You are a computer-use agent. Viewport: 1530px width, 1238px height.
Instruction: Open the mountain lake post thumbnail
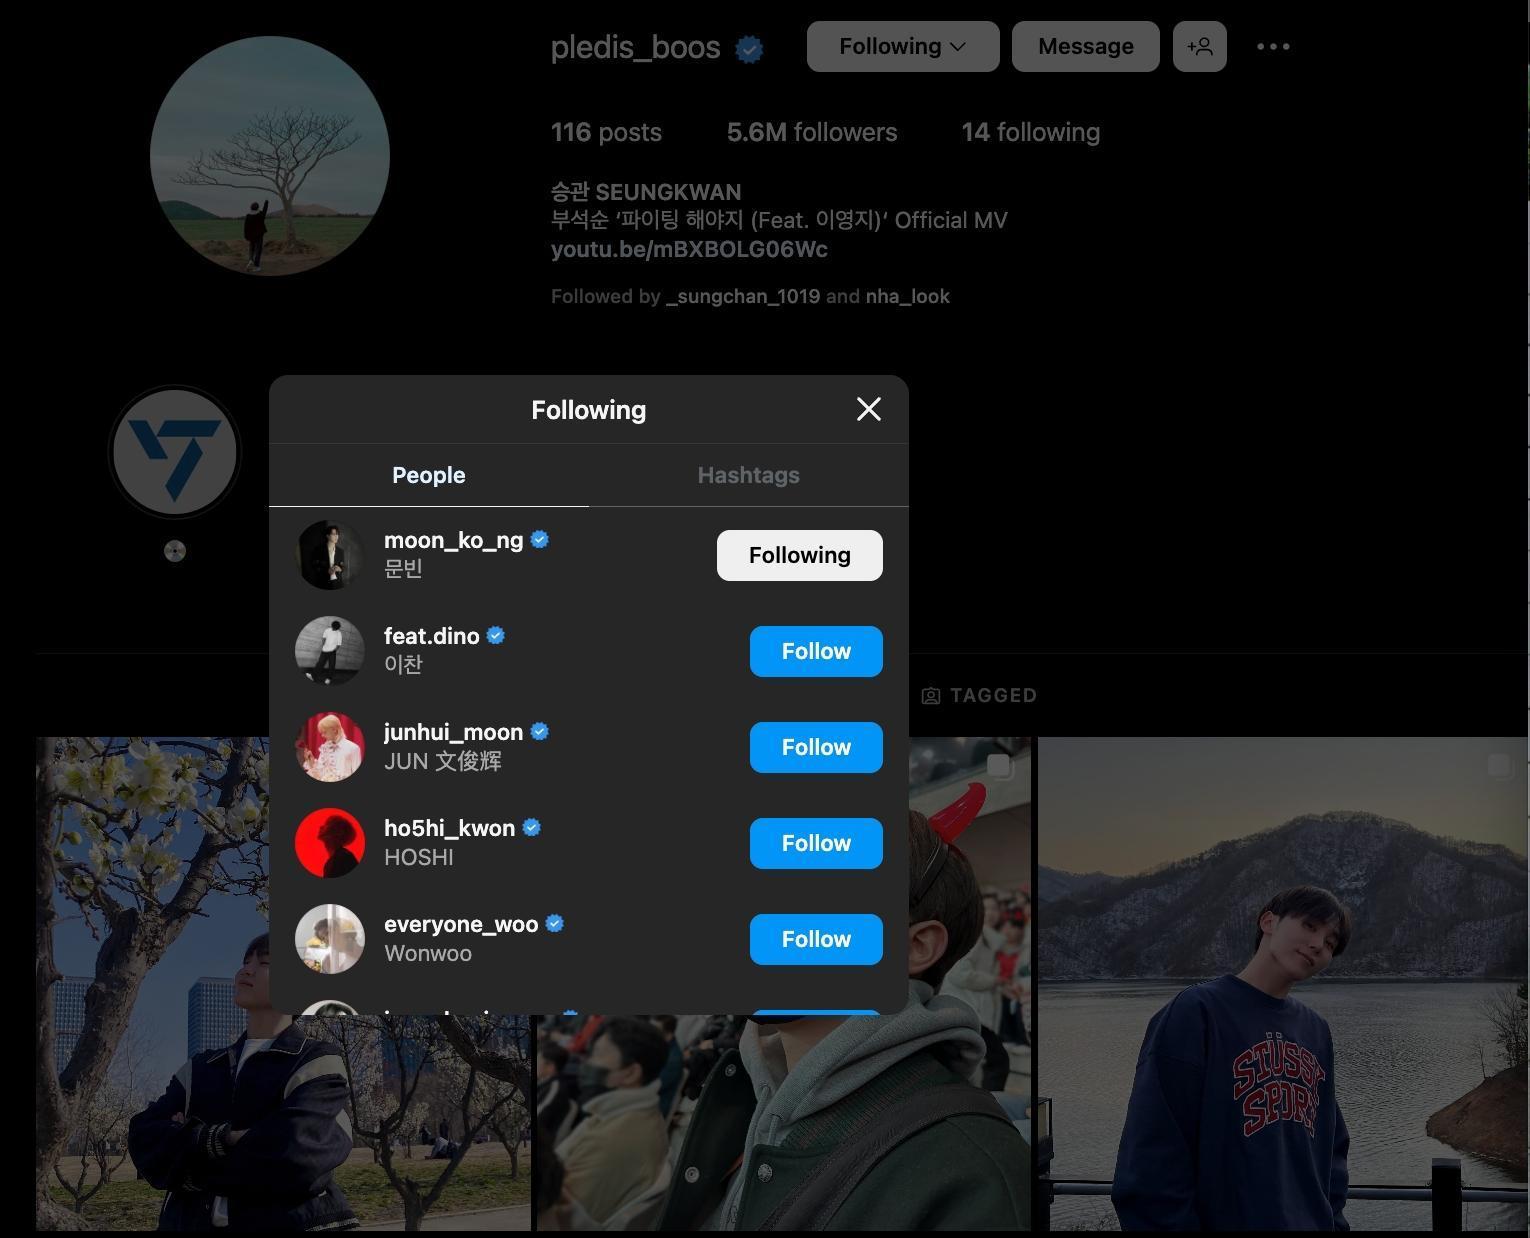[1283, 984]
